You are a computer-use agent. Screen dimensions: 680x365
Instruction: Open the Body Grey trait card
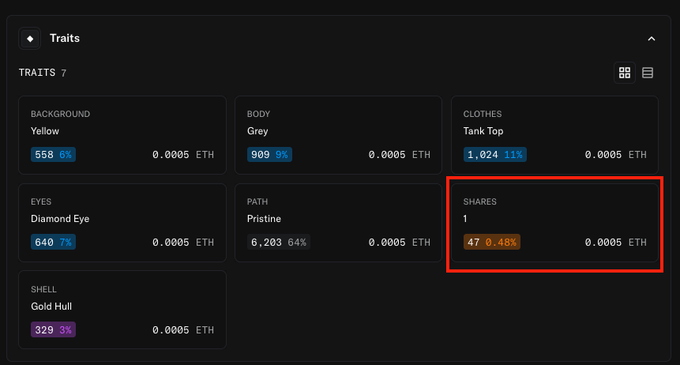click(338, 135)
